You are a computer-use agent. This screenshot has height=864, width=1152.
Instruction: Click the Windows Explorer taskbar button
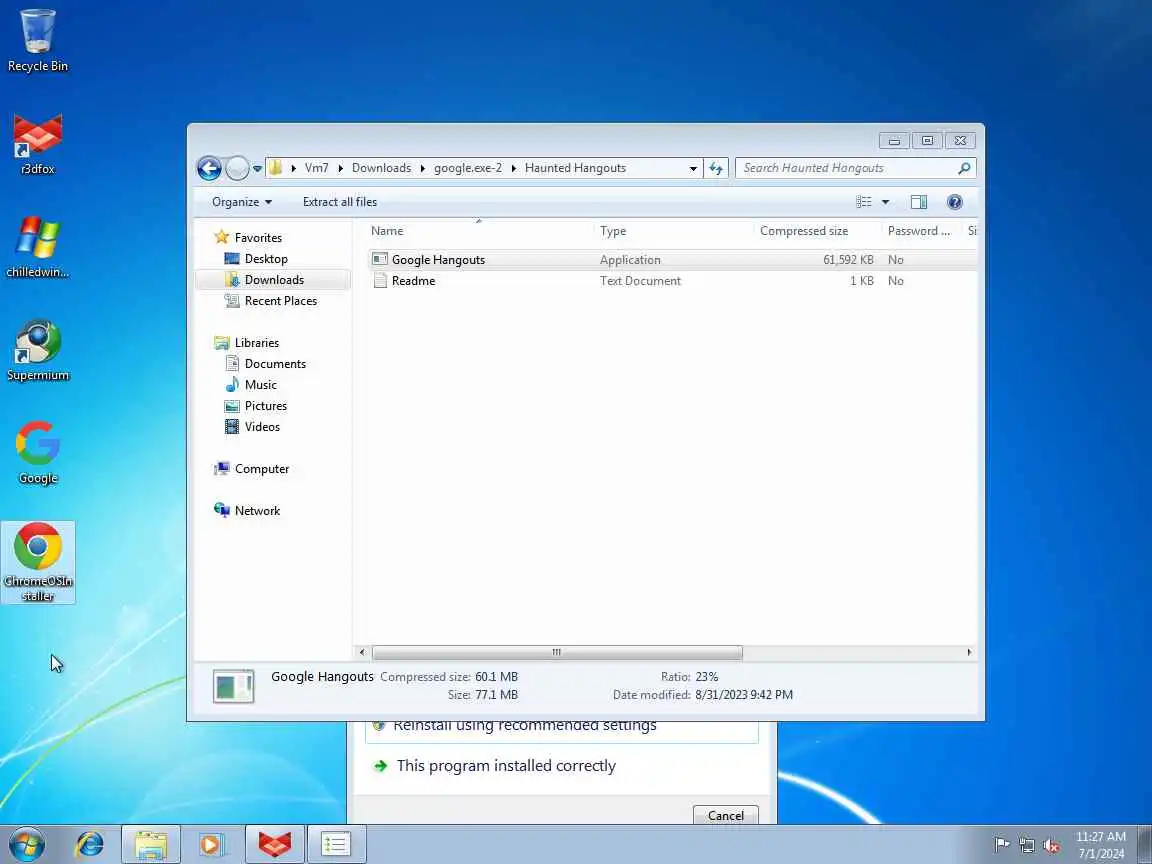pyautogui.click(x=151, y=844)
